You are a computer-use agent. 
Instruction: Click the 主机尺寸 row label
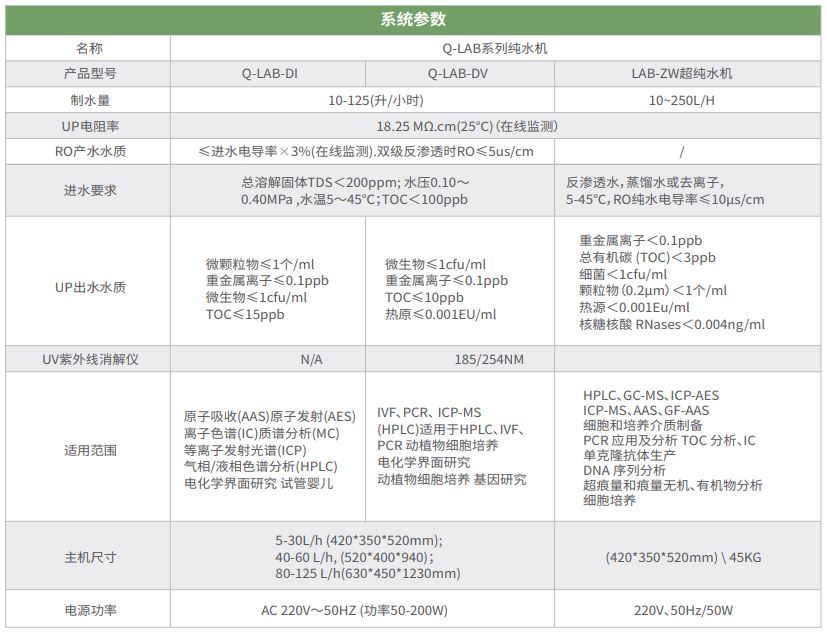click(89, 554)
